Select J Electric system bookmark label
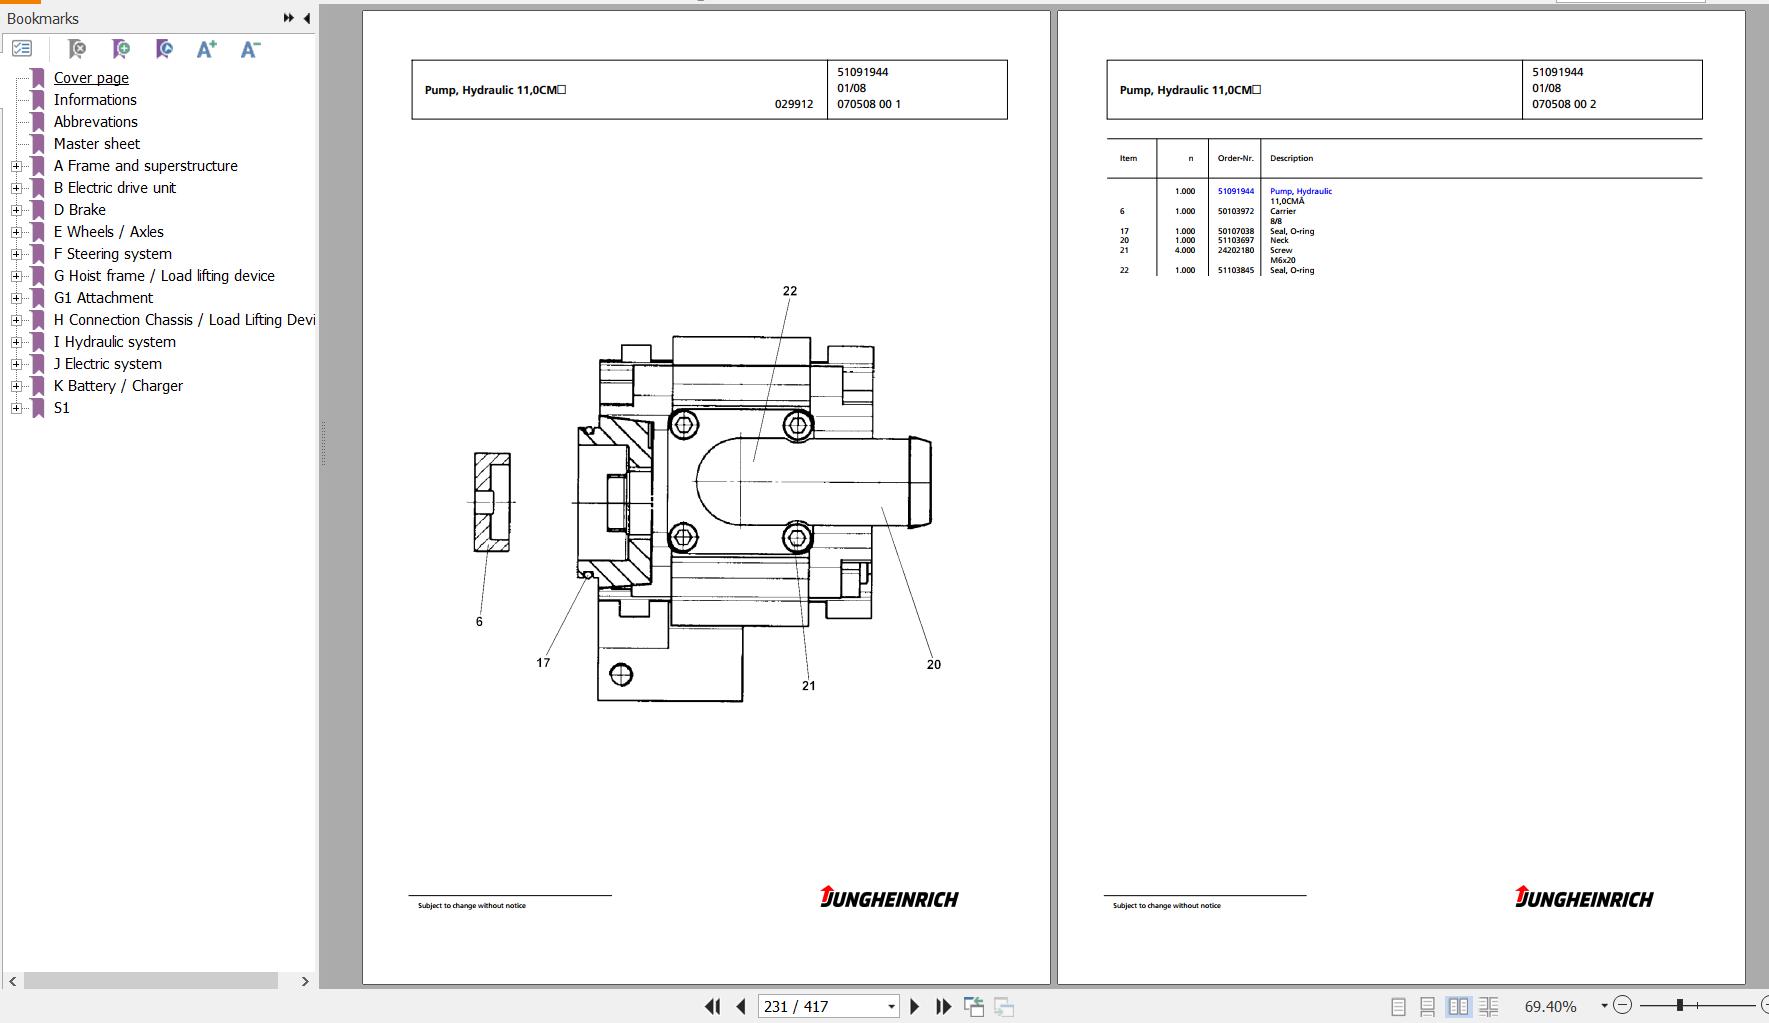Image resolution: width=1769 pixels, height=1023 pixels. (108, 364)
